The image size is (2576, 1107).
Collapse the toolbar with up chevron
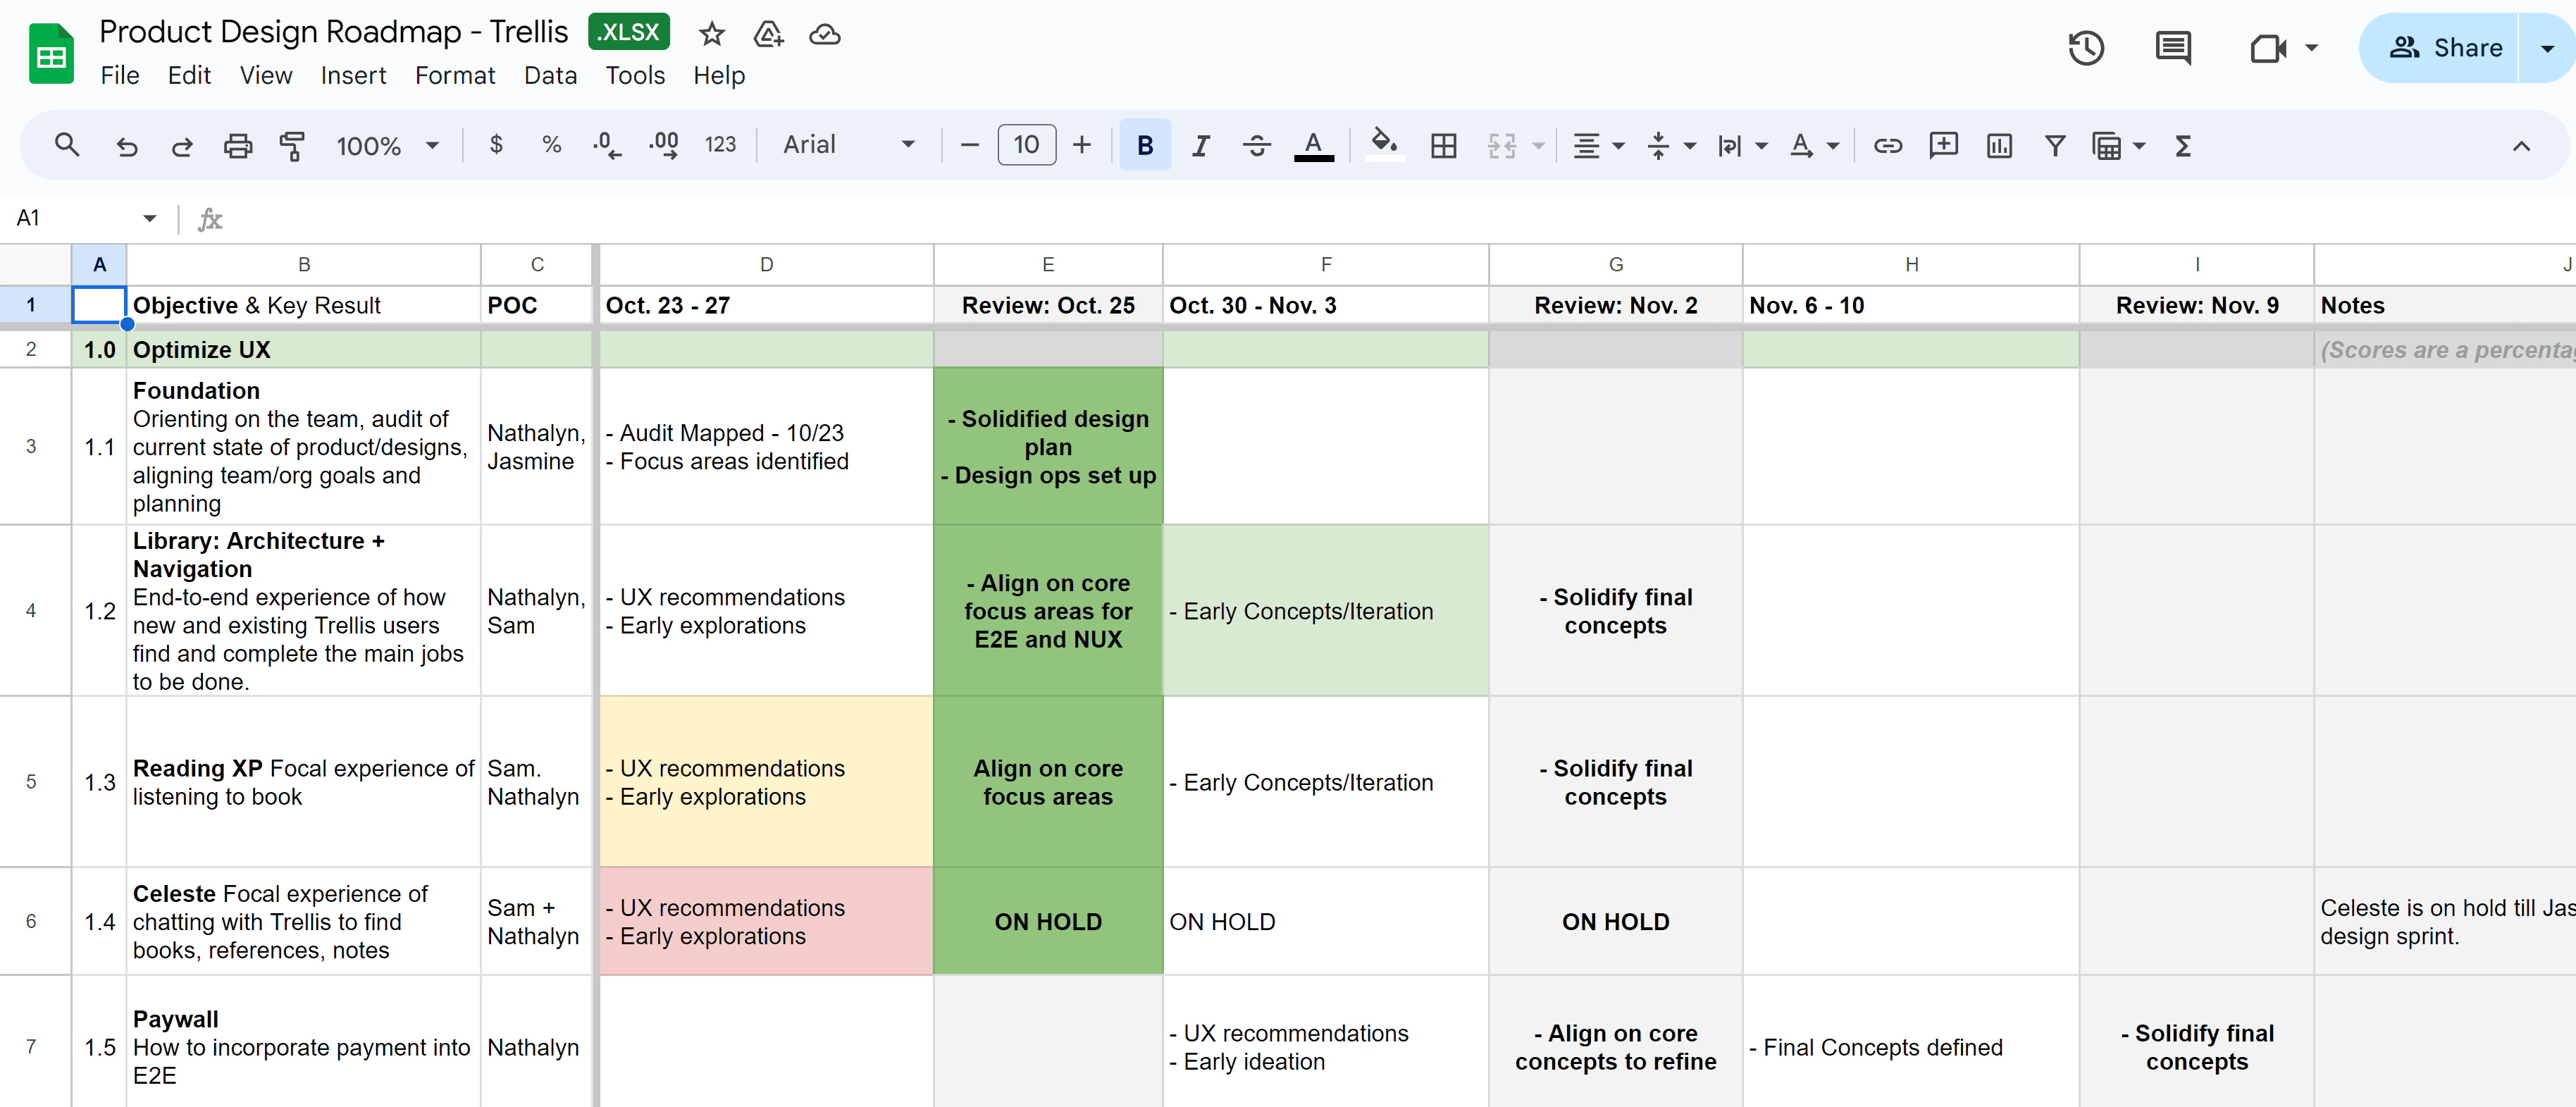pos(2521,146)
